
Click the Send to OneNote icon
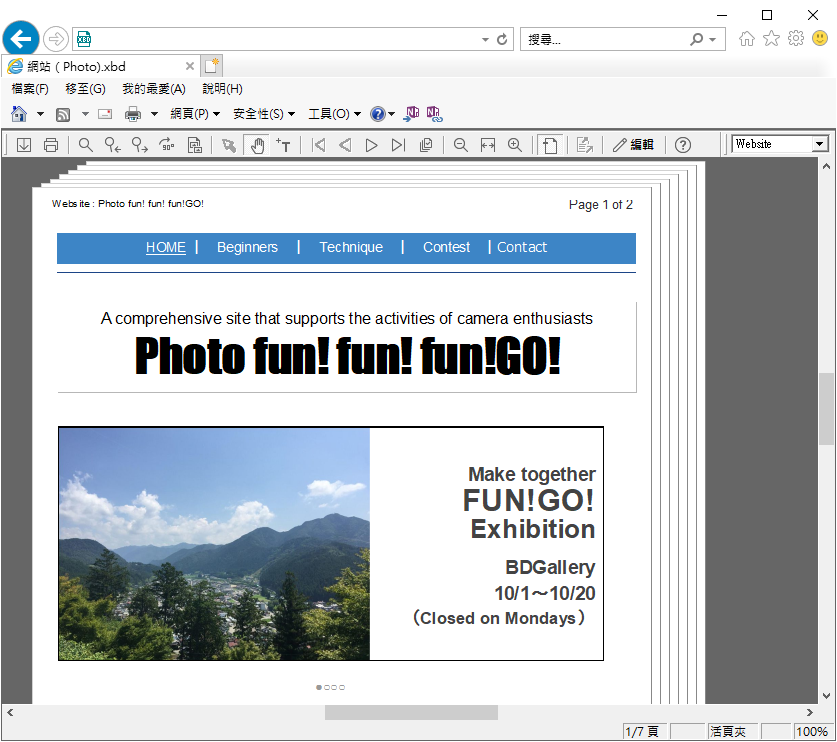click(411, 114)
